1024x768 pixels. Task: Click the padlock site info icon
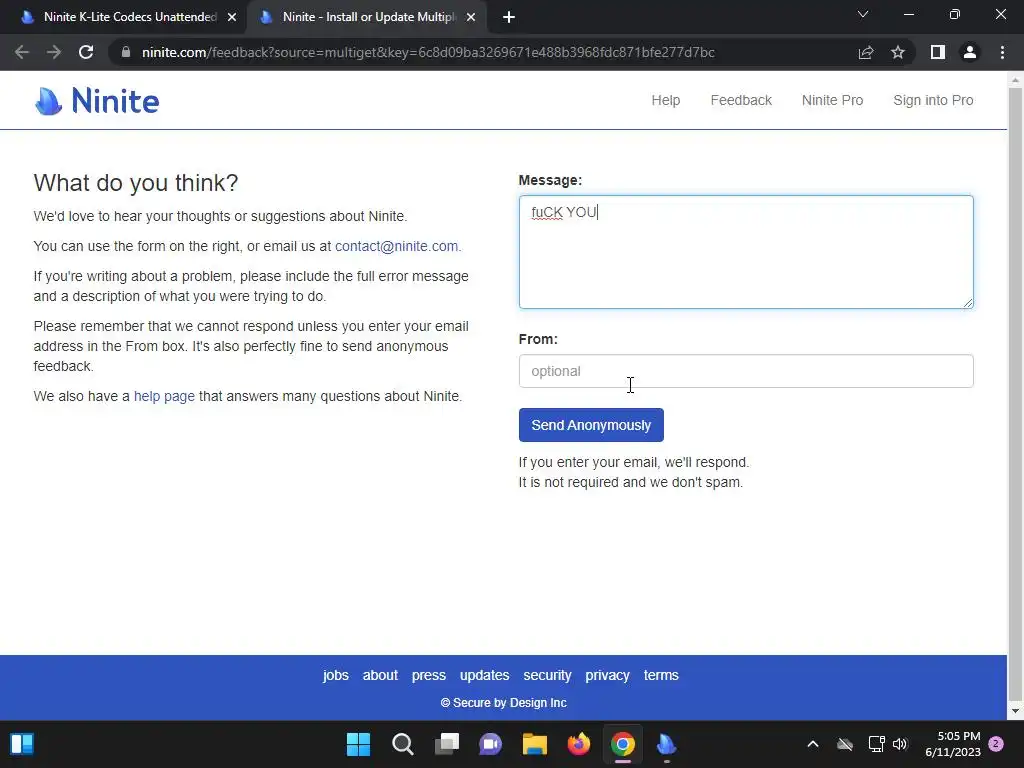click(126, 52)
